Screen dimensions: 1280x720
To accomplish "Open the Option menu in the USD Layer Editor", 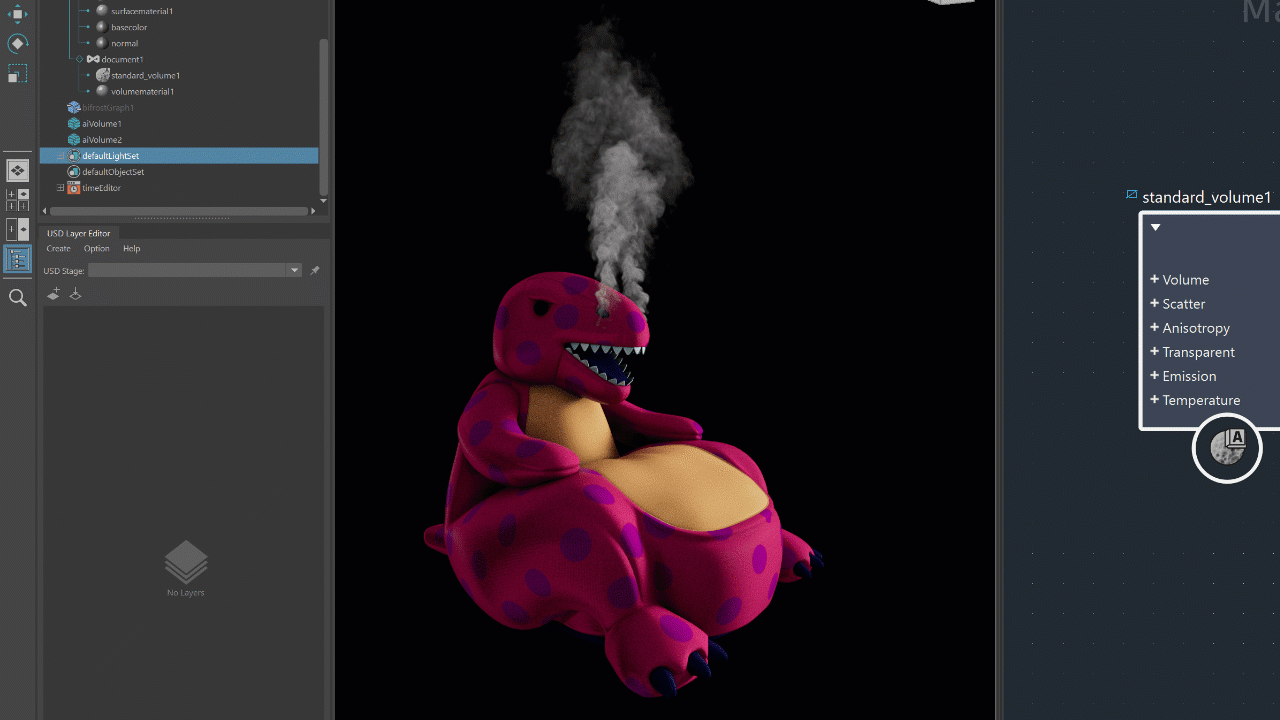I will (96, 248).
